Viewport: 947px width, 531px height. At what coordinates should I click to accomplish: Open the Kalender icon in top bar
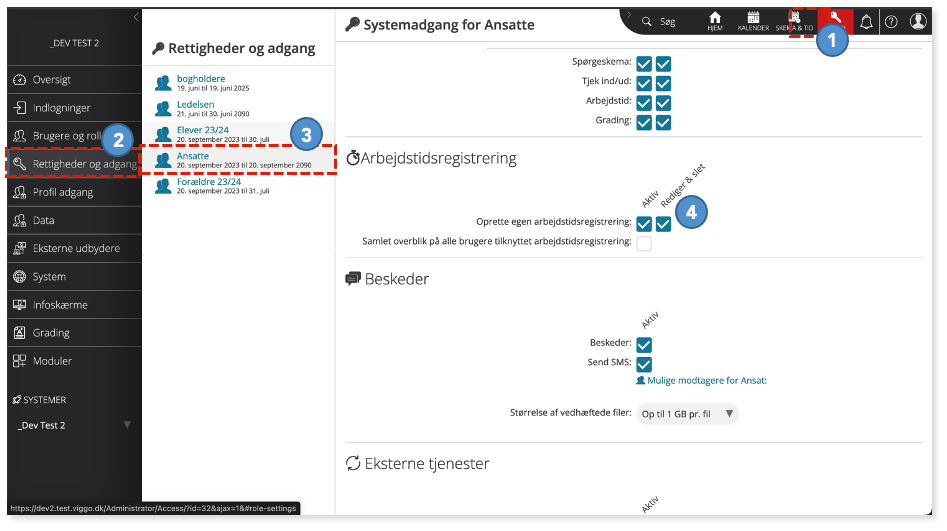tap(753, 21)
